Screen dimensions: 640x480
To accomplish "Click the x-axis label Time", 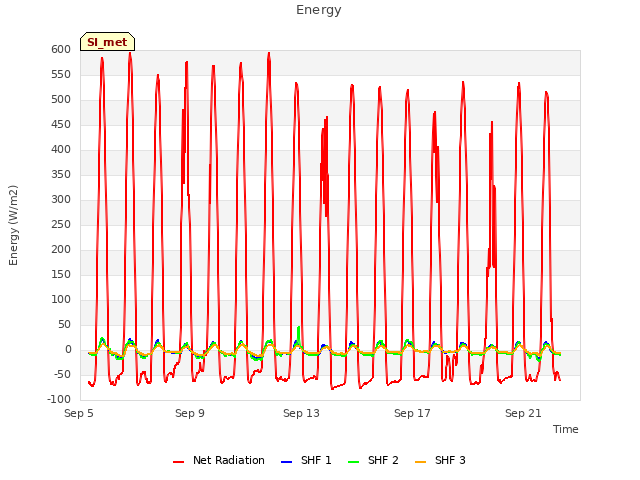I will (x=566, y=429).
